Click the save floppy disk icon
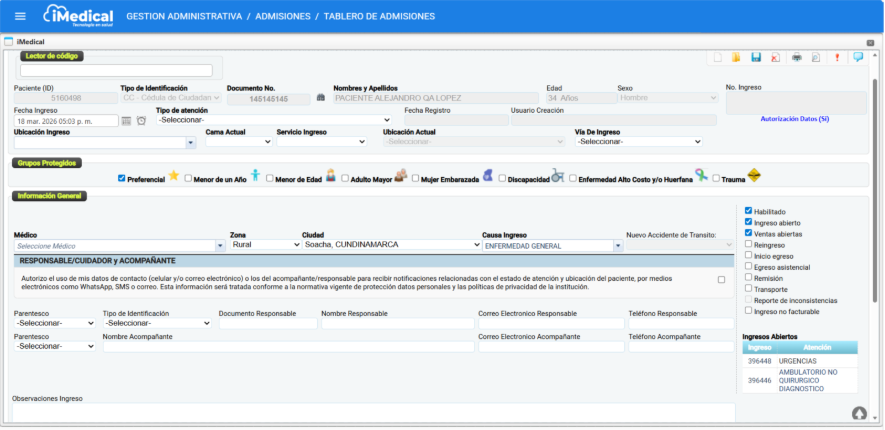This screenshot has width=885, height=430. click(x=756, y=58)
